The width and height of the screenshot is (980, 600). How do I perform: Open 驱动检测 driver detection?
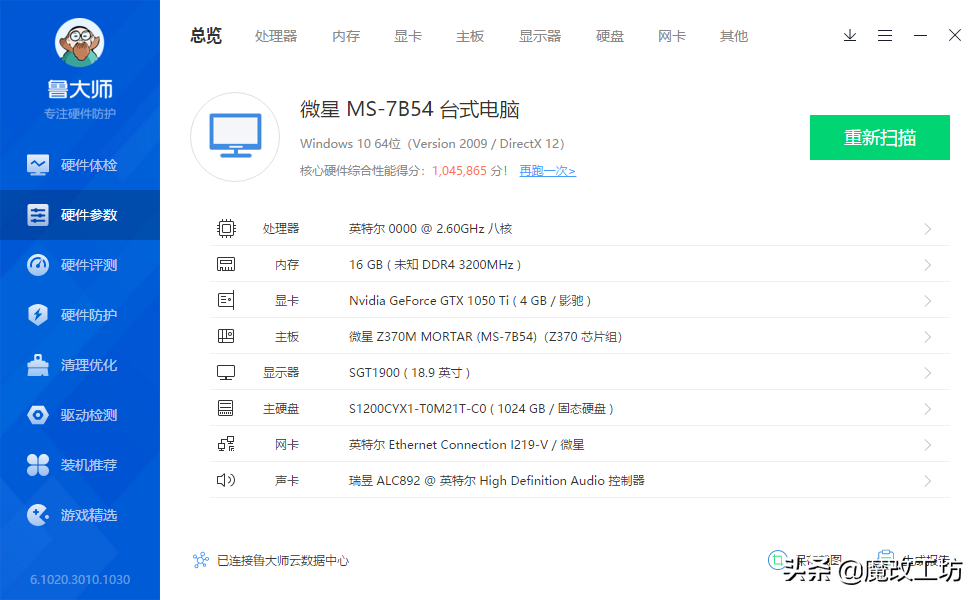click(x=80, y=415)
